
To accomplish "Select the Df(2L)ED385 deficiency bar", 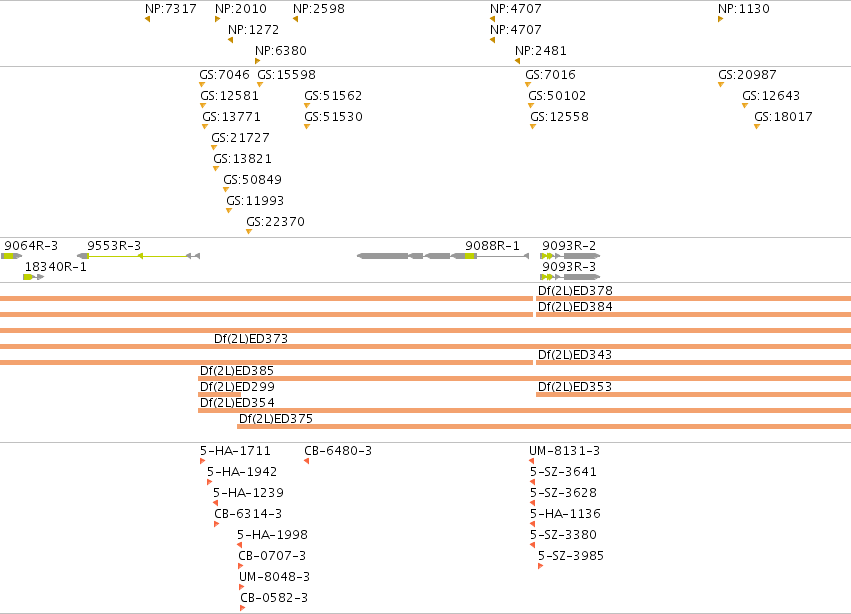I will (x=525, y=378).
